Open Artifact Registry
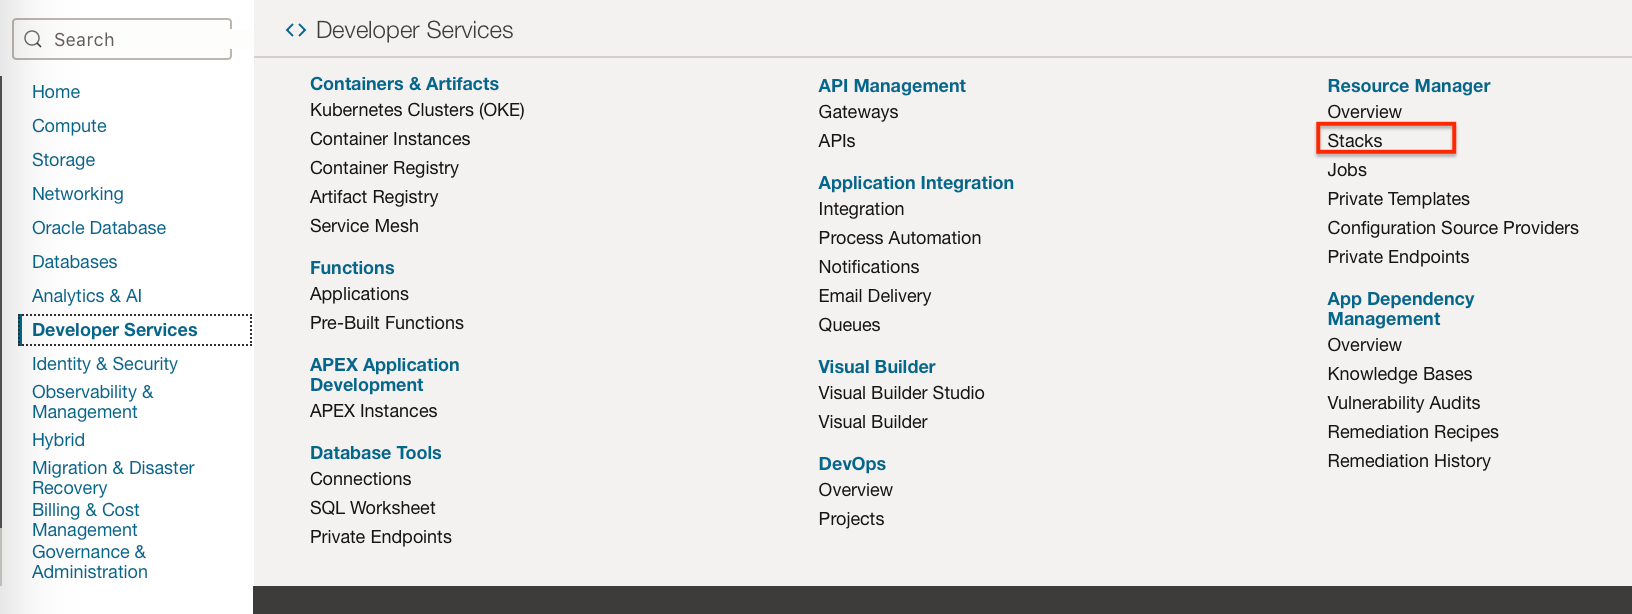The height and width of the screenshot is (614, 1632). [374, 197]
